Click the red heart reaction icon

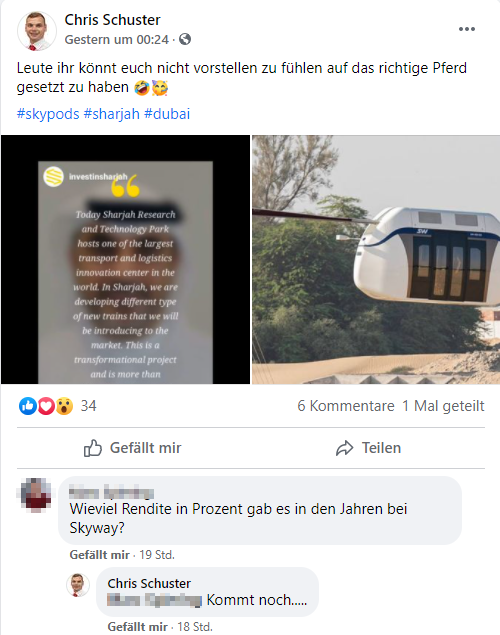[x=46, y=406]
